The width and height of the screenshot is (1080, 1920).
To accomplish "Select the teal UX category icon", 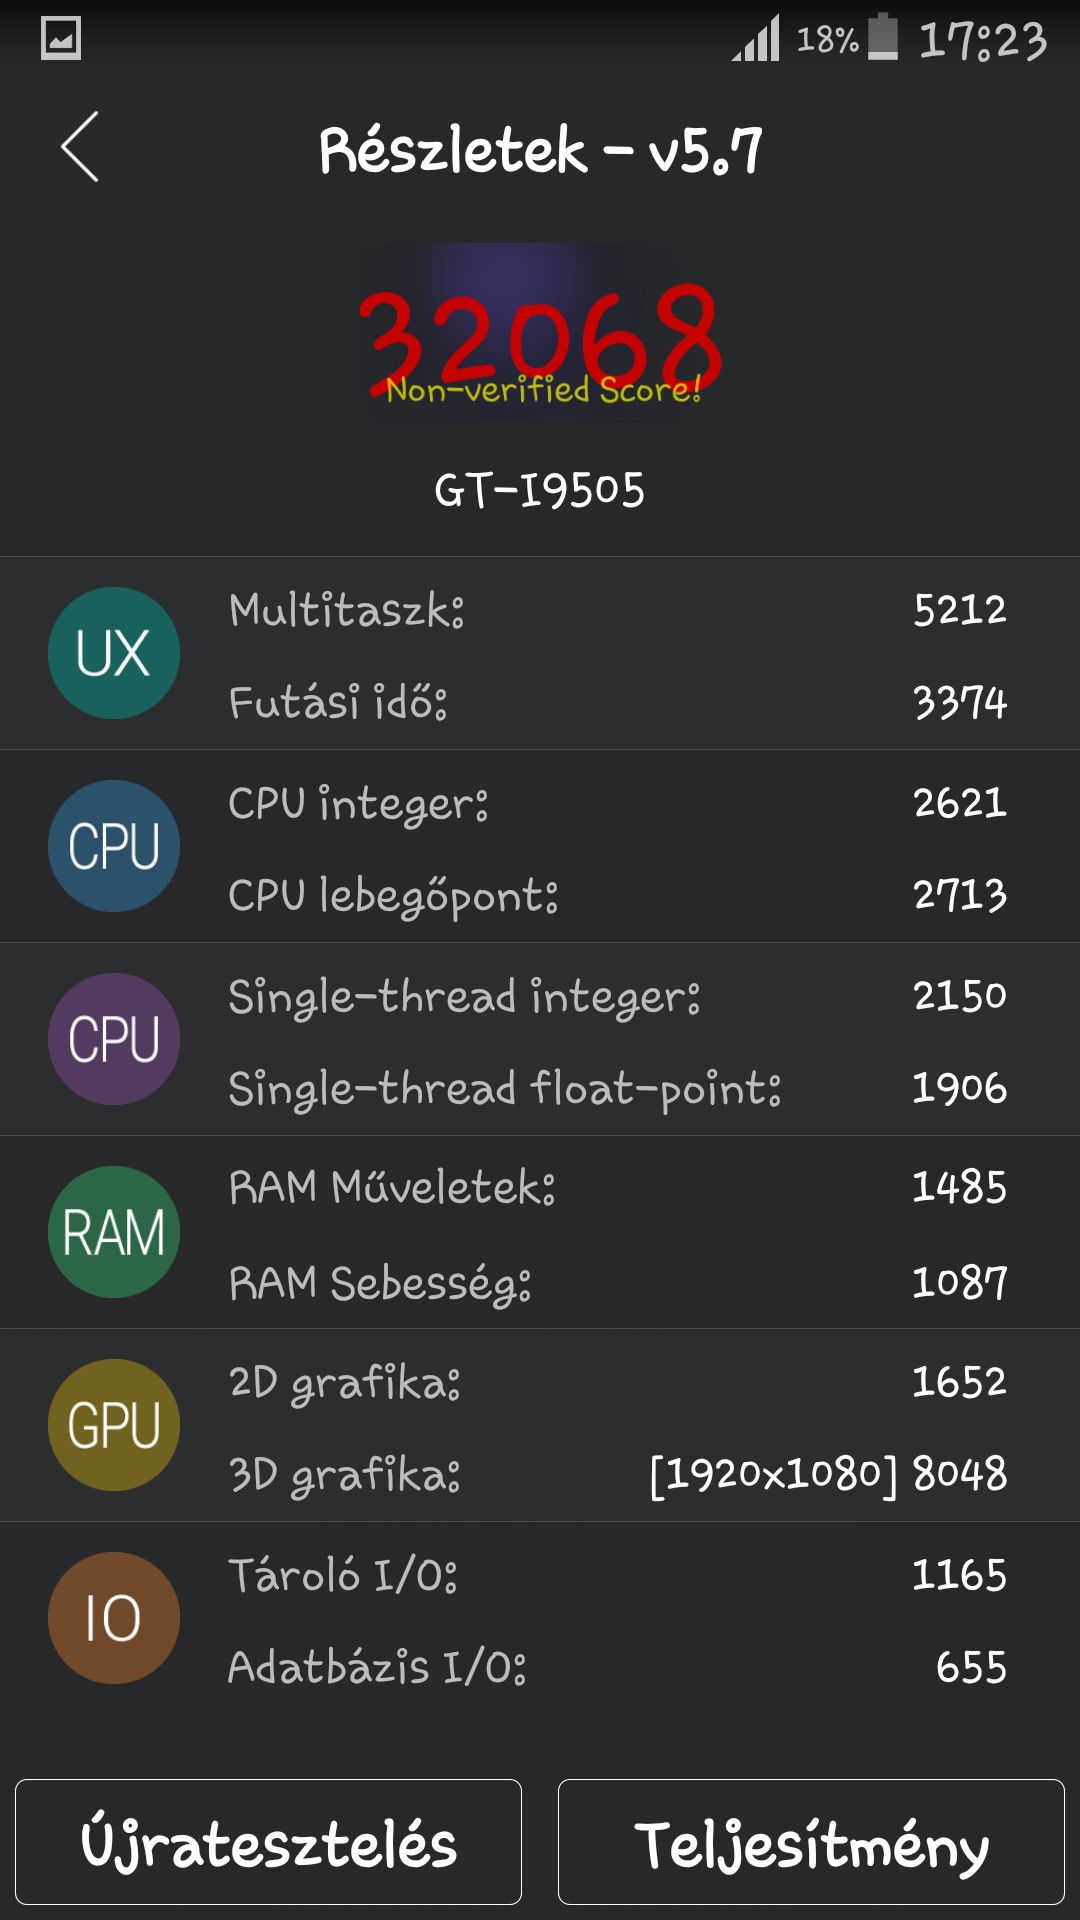I will coord(114,653).
